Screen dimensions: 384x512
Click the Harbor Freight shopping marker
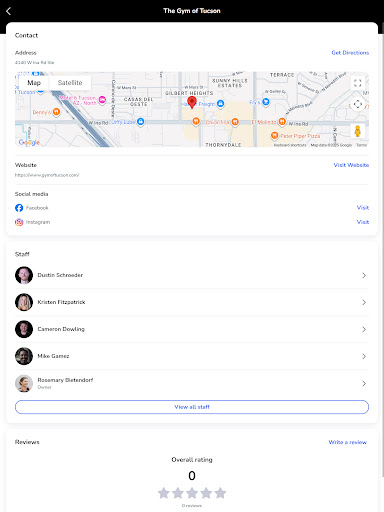click(220, 104)
